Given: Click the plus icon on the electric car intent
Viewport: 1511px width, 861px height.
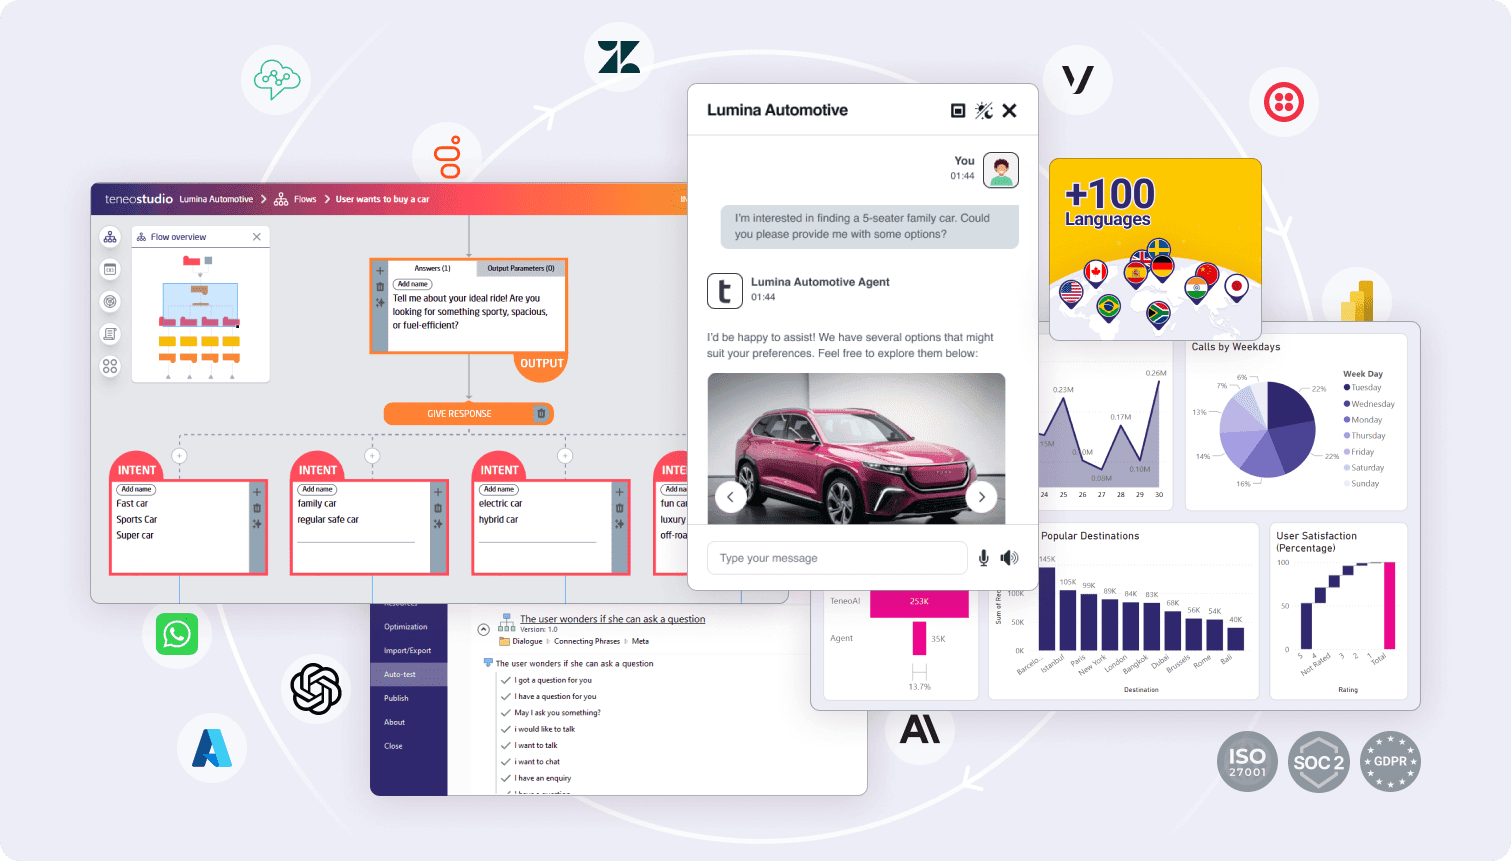Looking at the screenshot, I should pyautogui.click(x=619, y=492).
